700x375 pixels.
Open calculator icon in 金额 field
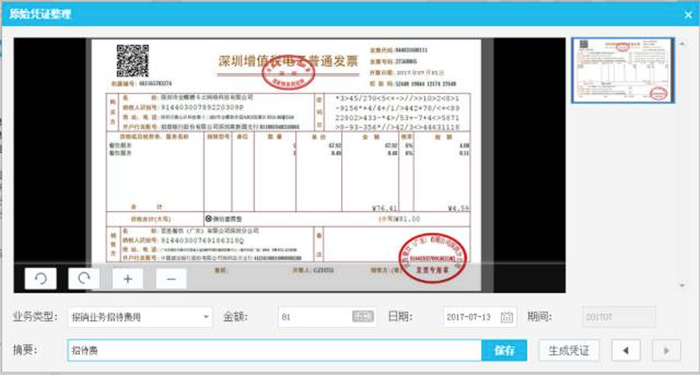coord(362,317)
